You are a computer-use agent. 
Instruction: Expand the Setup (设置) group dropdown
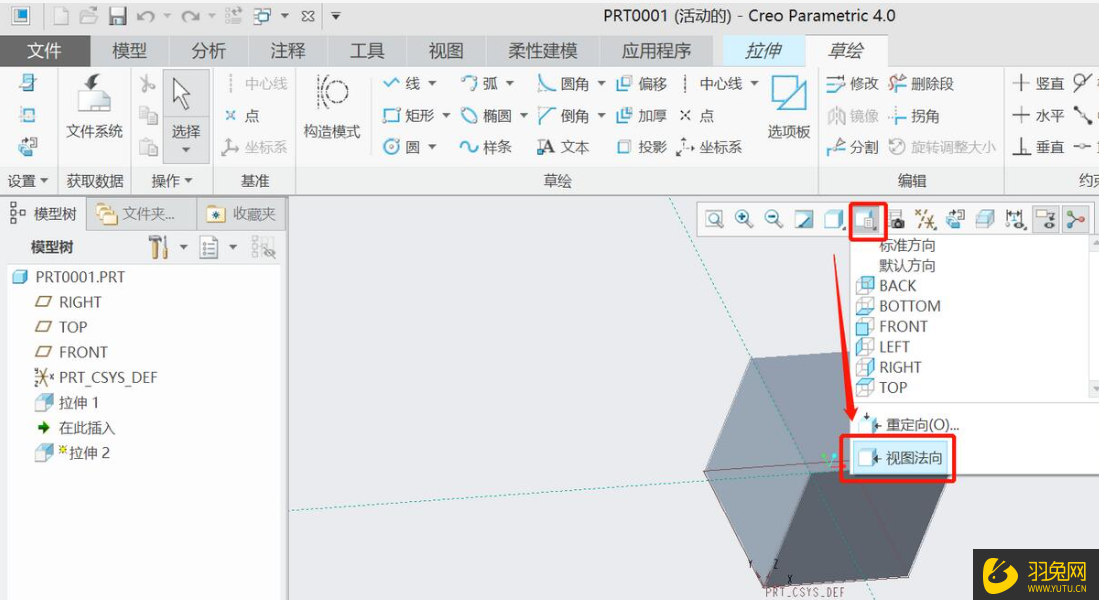28,181
